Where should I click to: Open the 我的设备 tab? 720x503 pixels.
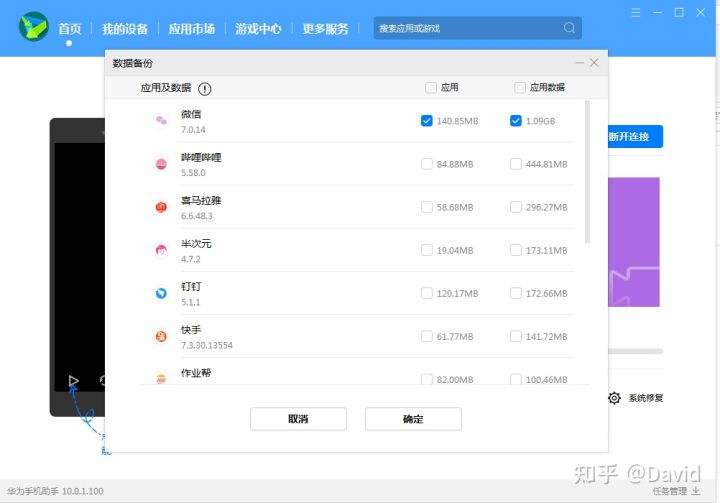click(x=125, y=29)
